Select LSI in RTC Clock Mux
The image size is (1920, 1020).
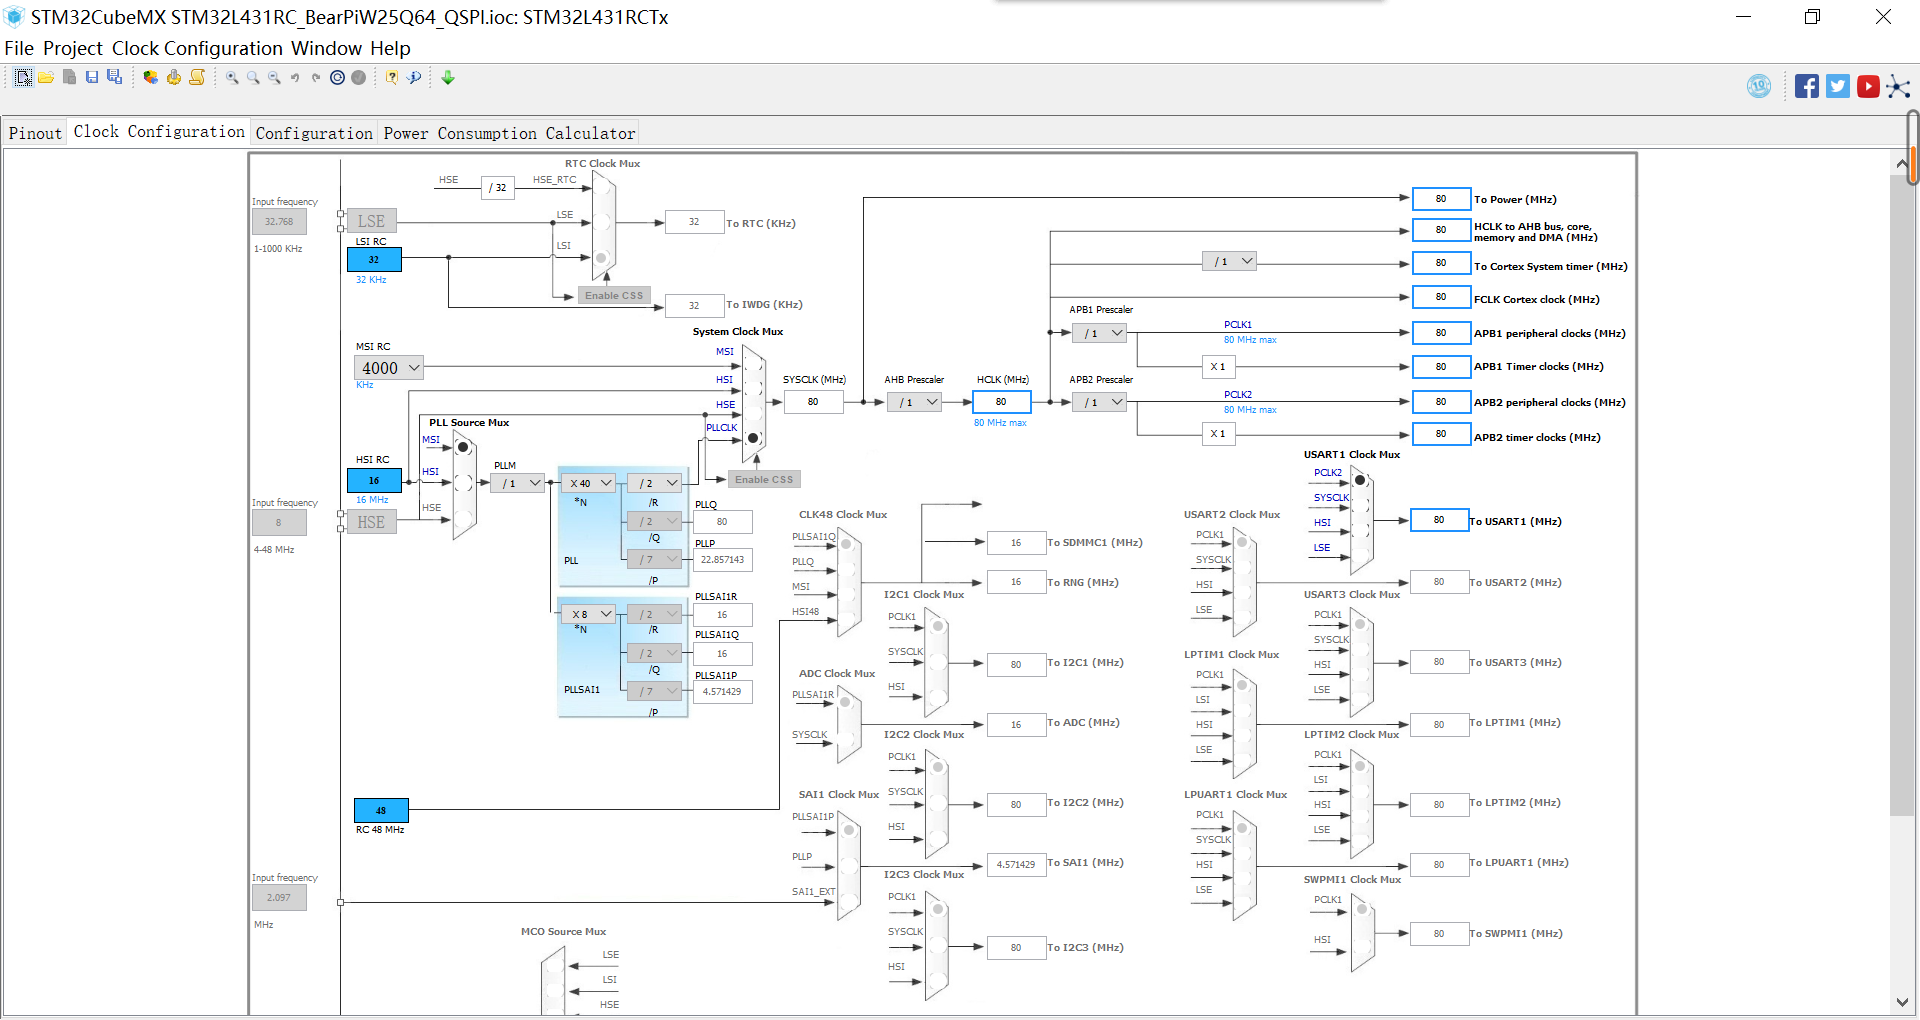pyautogui.click(x=601, y=257)
